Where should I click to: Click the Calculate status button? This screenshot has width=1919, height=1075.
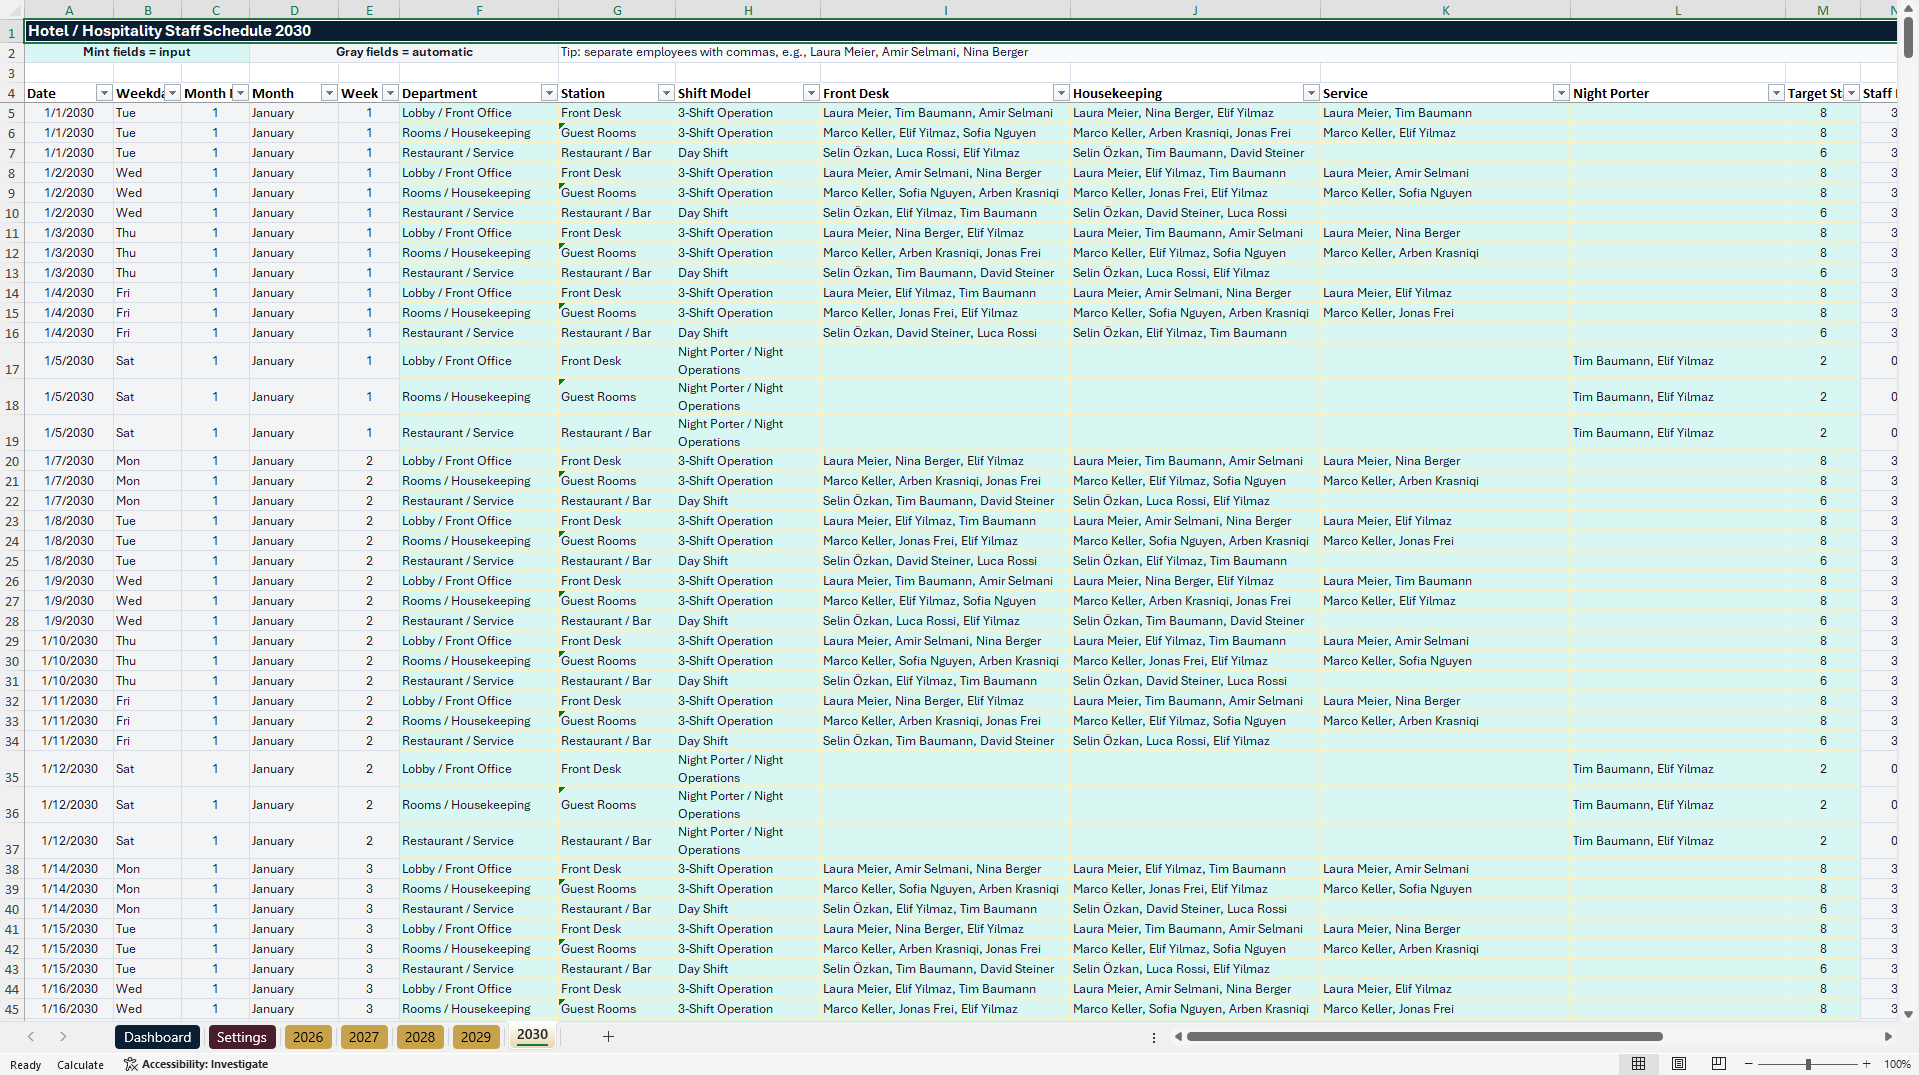pos(80,1065)
